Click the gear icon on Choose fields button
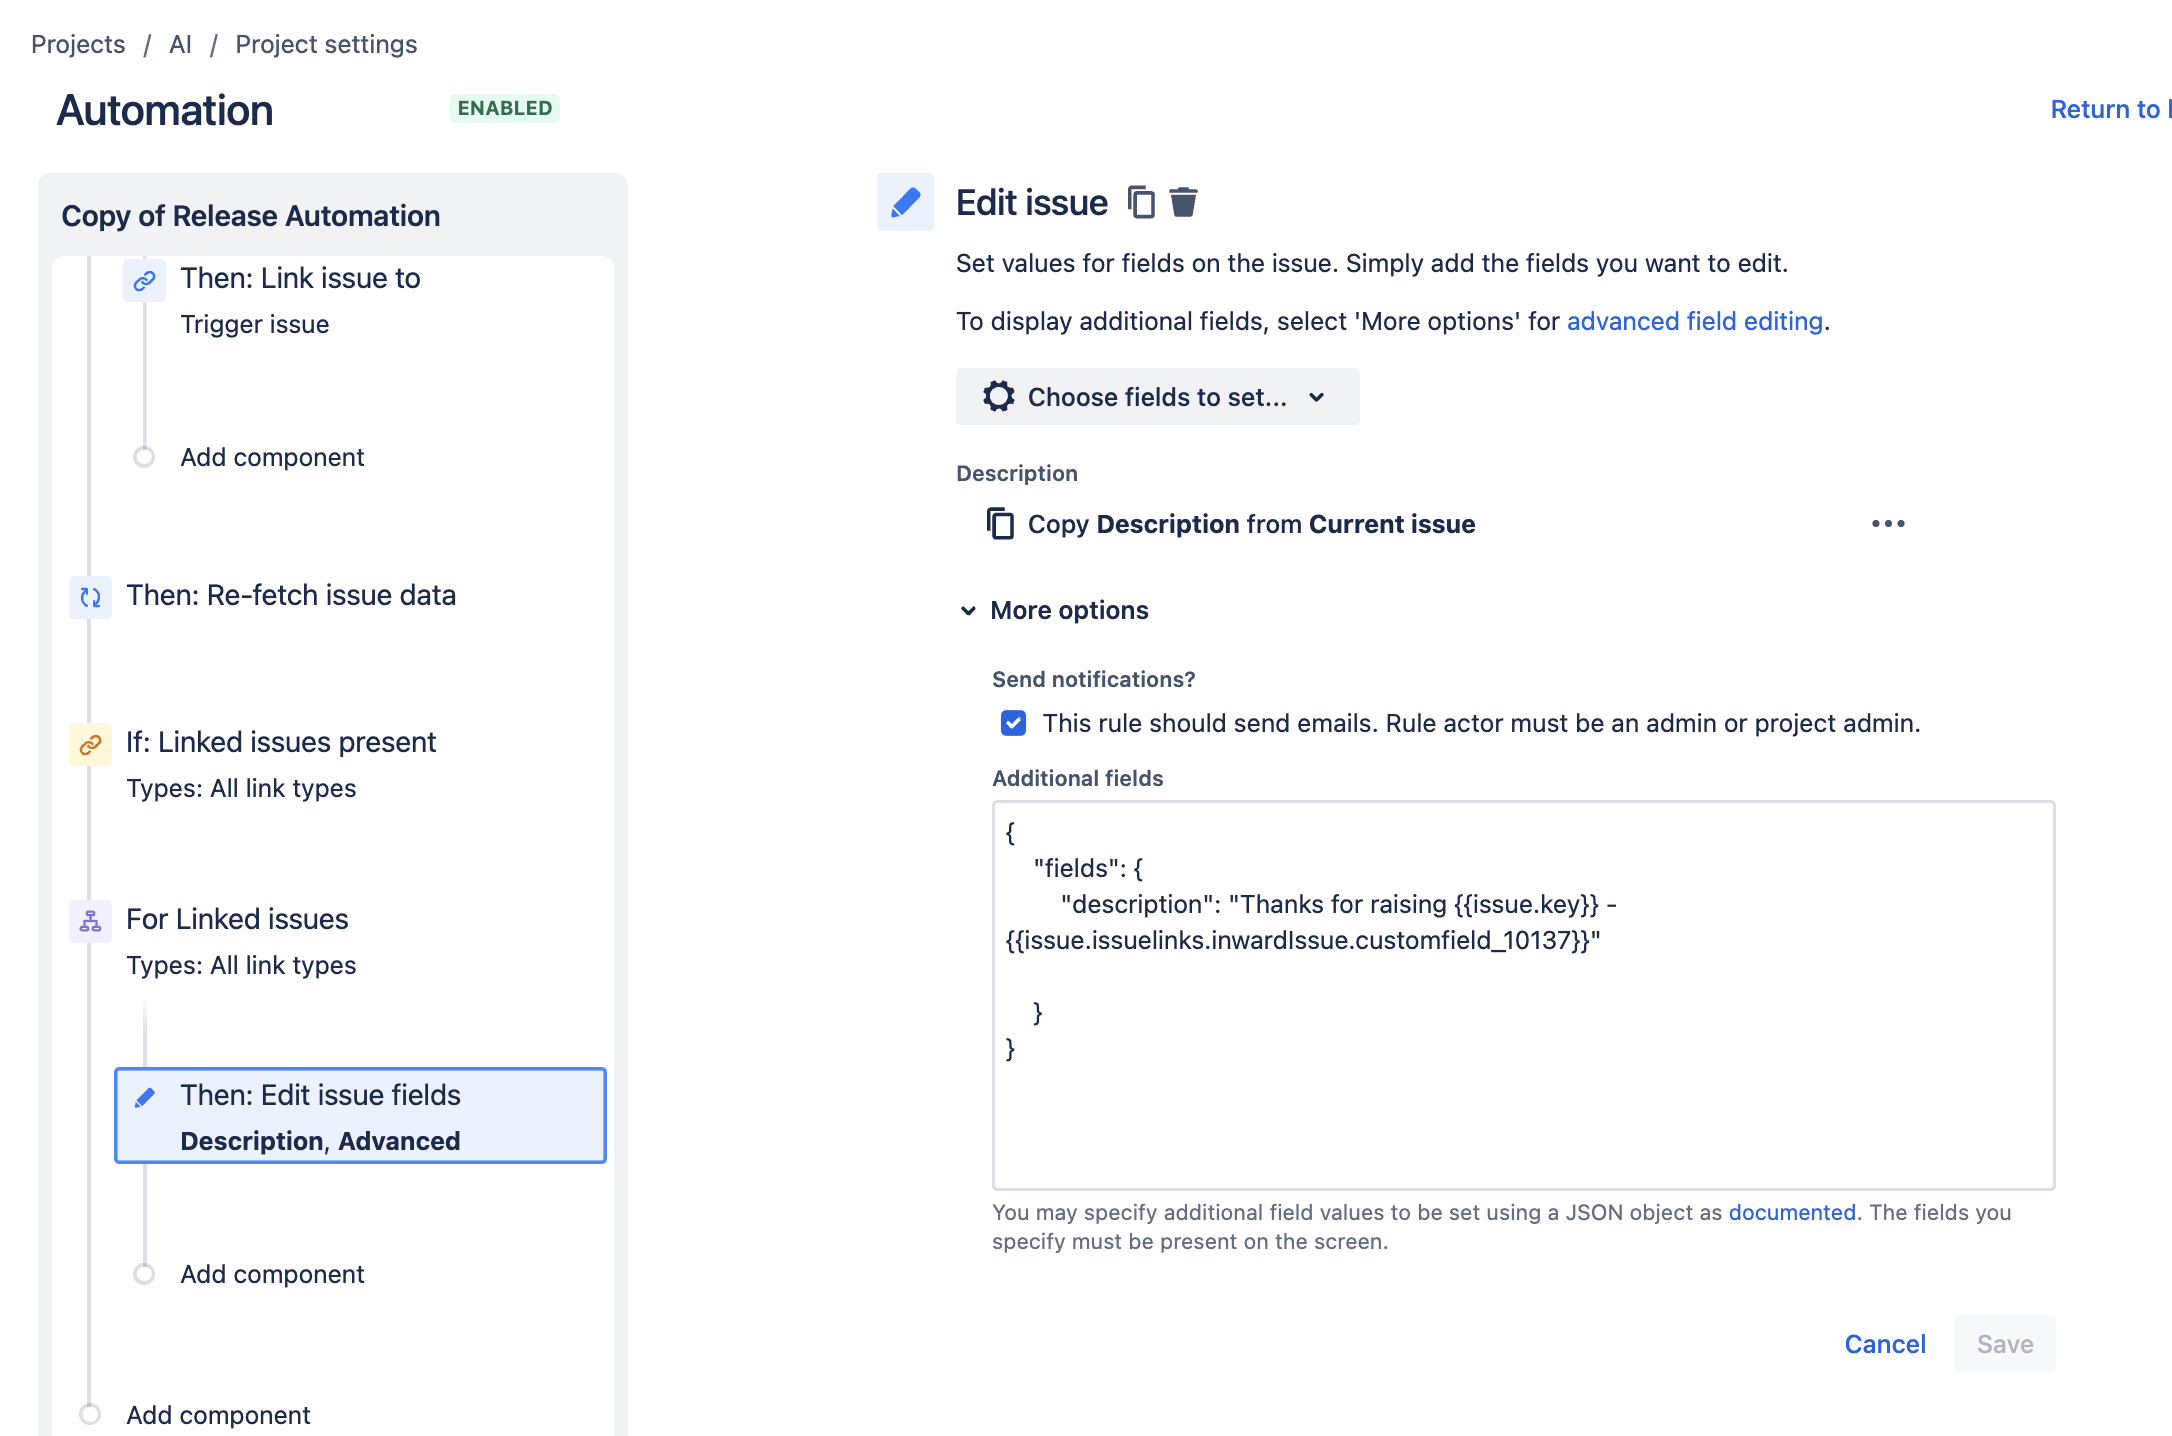This screenshot has height=1436, width=2172. 997,396
